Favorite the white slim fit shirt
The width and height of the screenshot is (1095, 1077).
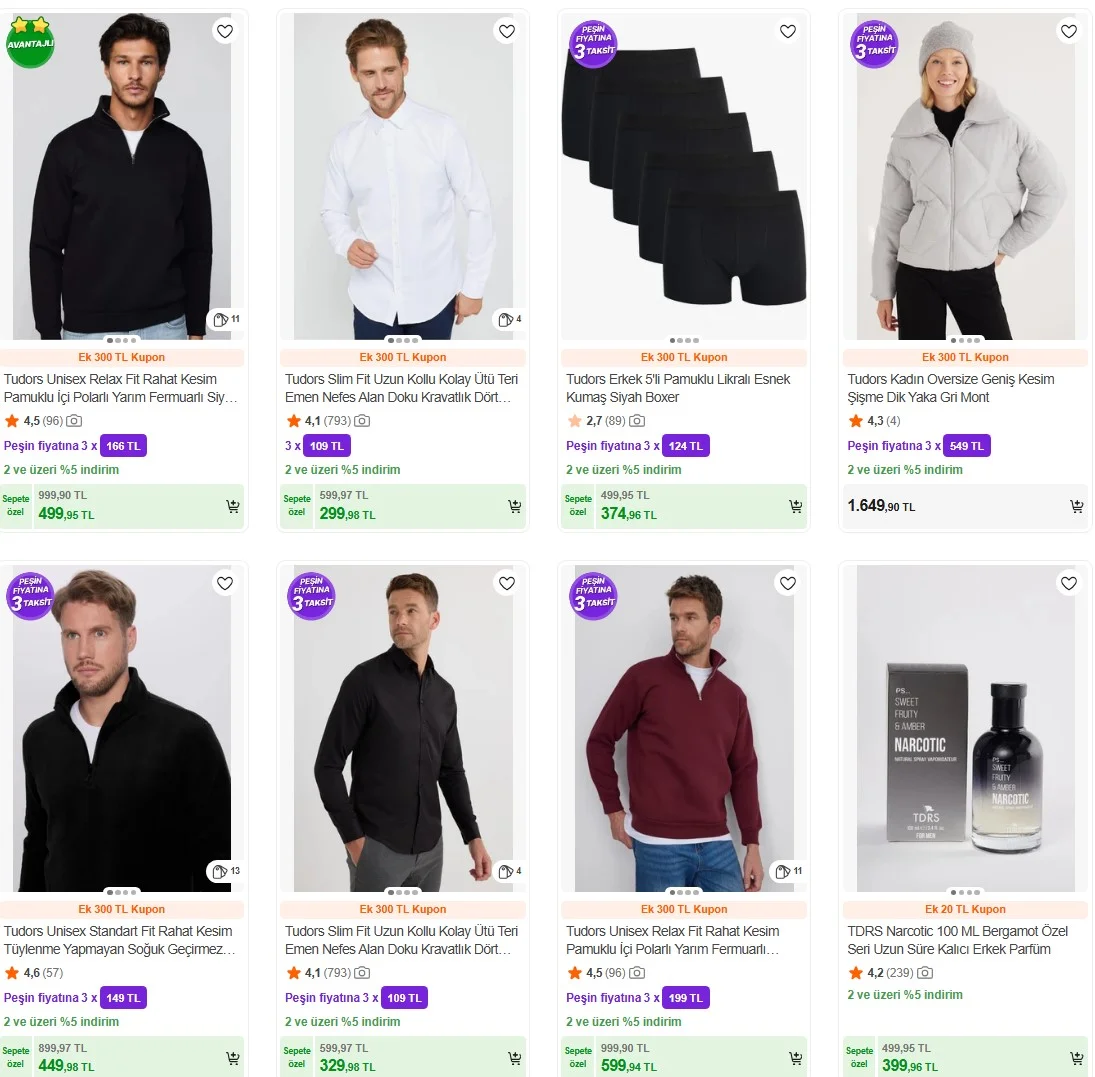(507, 31)
